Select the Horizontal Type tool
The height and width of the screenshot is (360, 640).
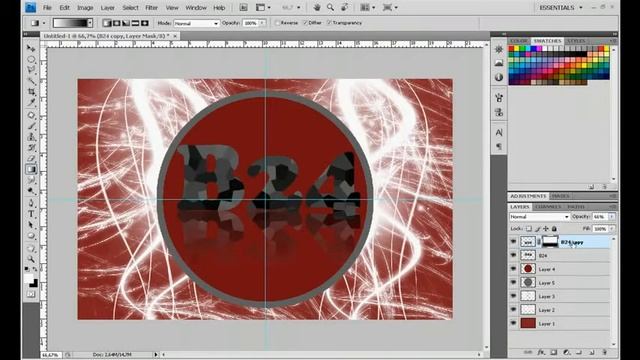(31, 214)
